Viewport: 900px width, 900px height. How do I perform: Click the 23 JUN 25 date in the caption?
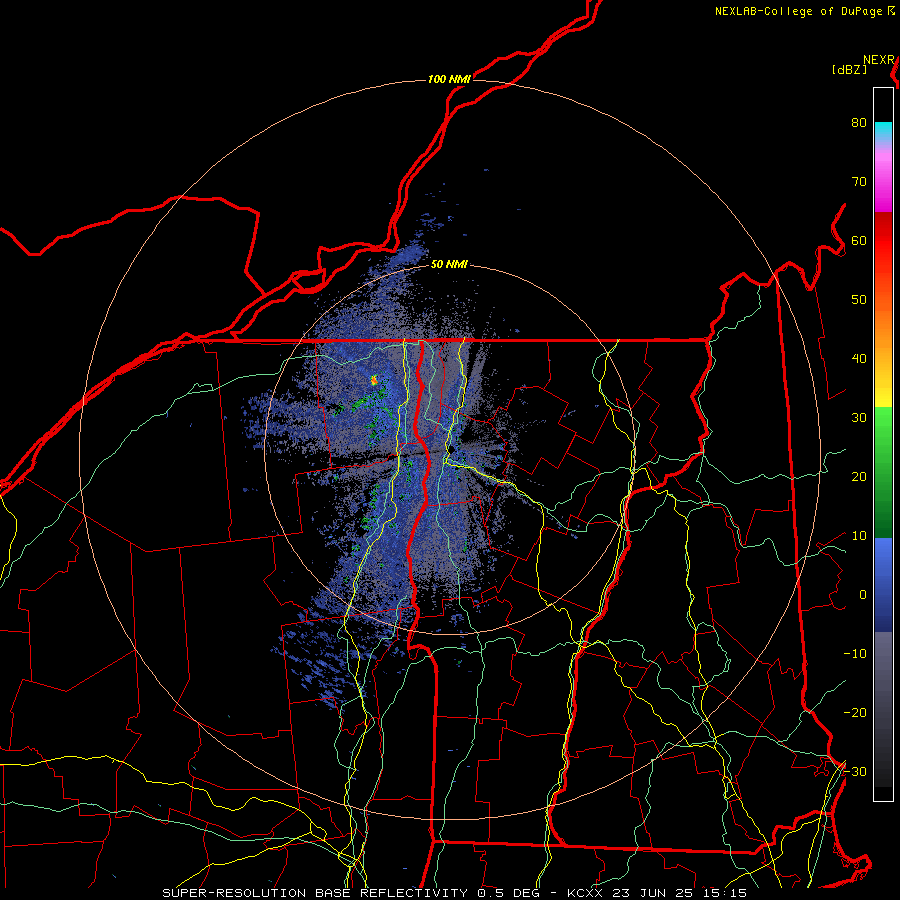click(x=653, y=893)
